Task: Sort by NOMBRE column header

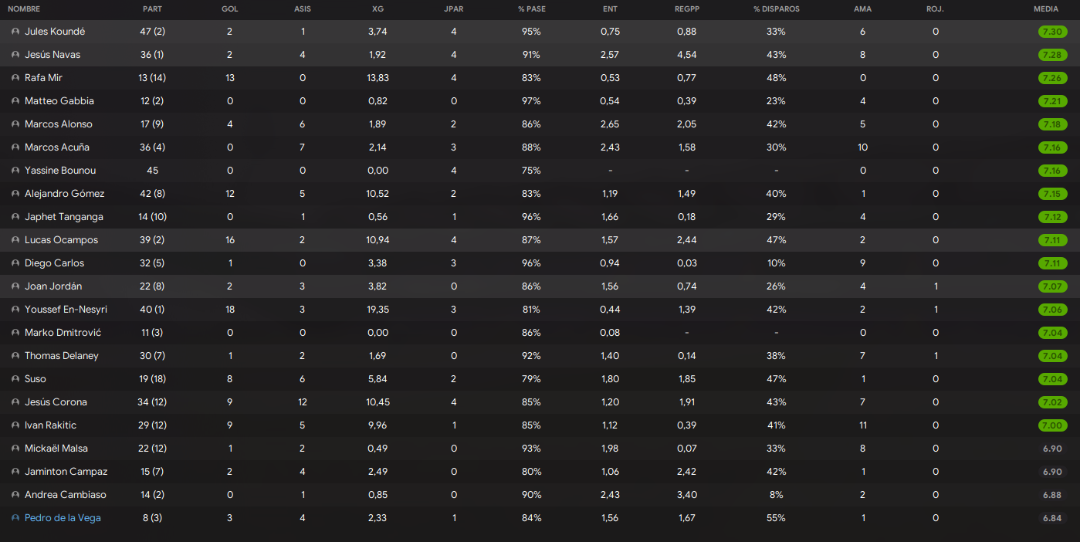Action: [x=24, y=9]
